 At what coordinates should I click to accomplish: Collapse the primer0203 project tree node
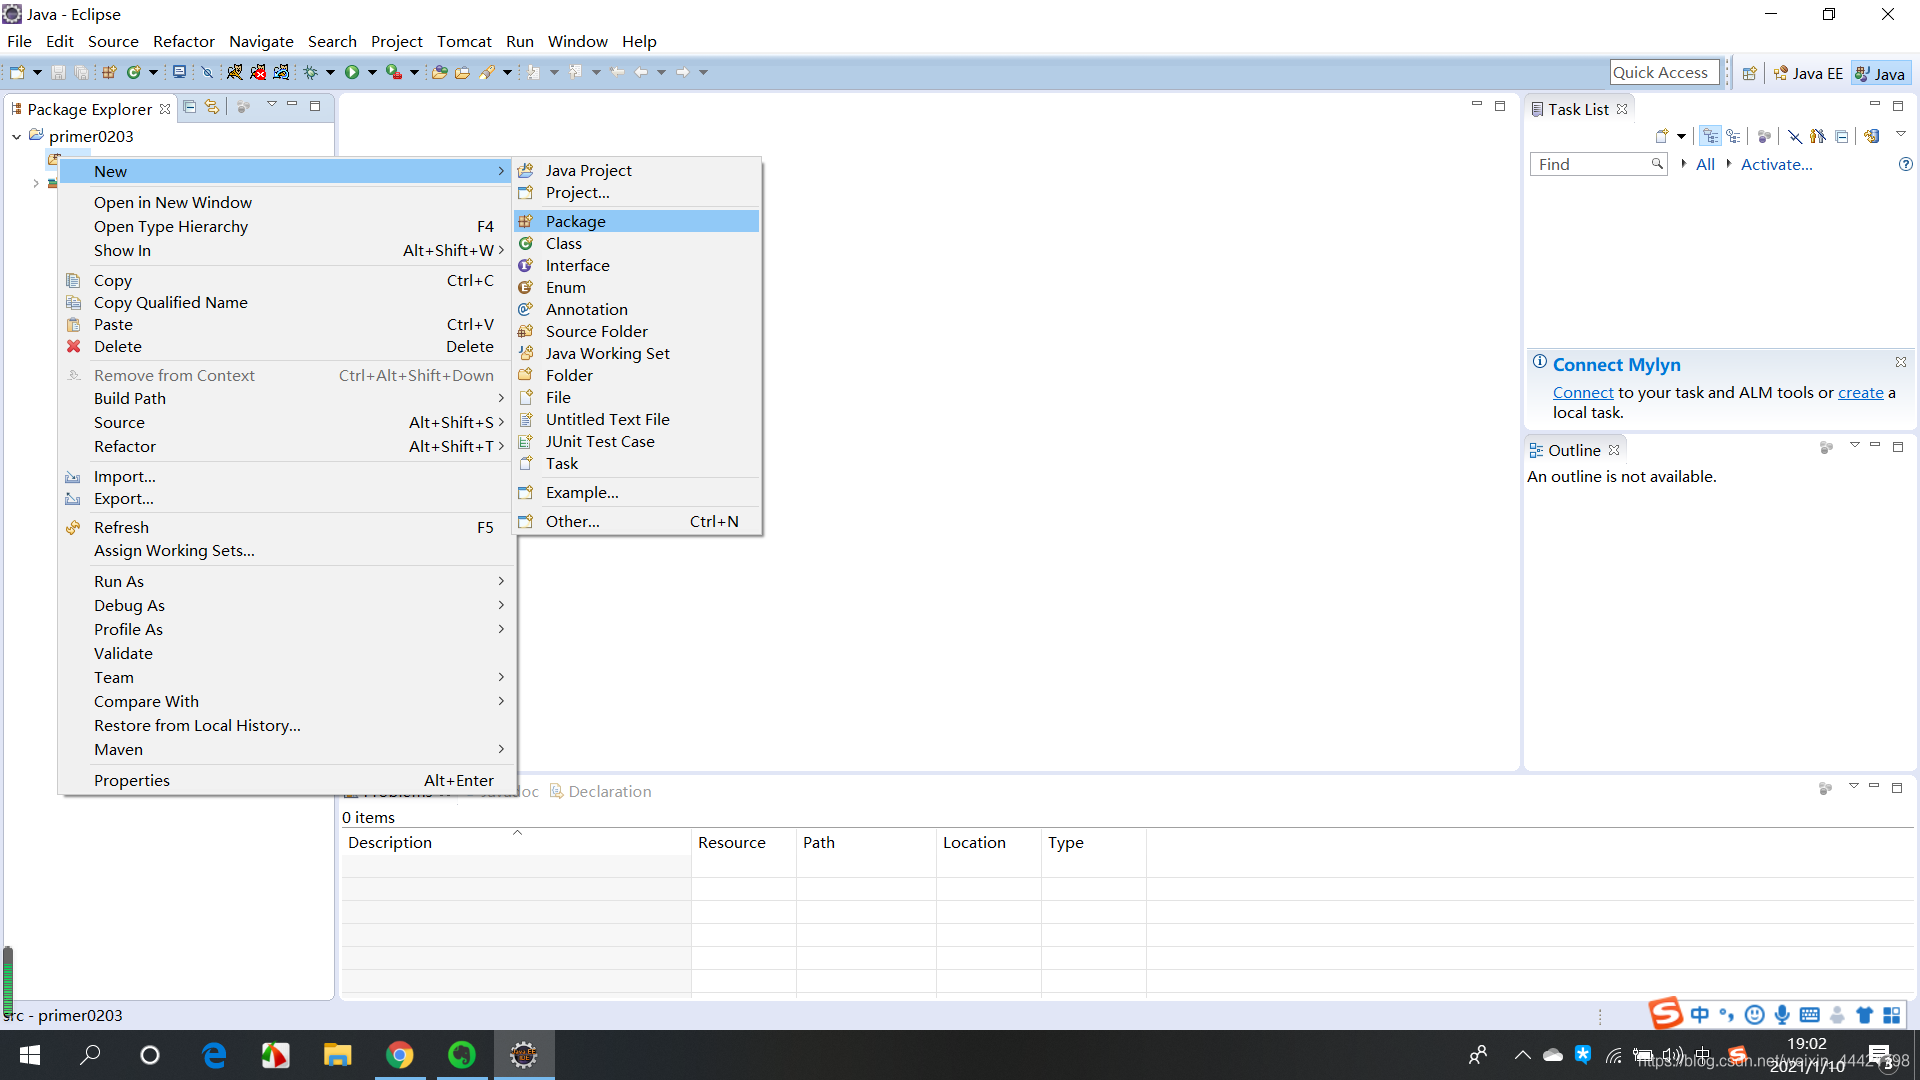click(x=16, y=136)
